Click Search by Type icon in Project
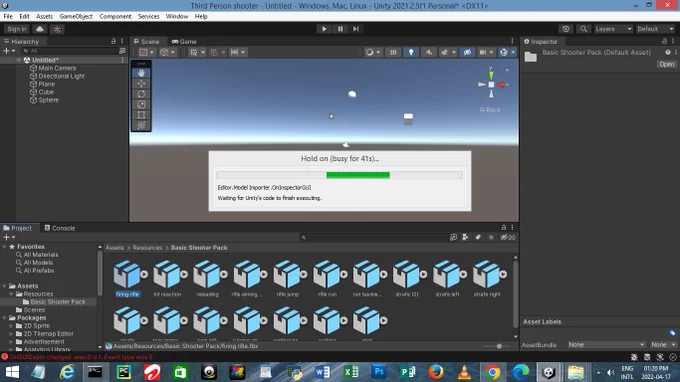Screen dimensions: 680x382 pos(465,238)
